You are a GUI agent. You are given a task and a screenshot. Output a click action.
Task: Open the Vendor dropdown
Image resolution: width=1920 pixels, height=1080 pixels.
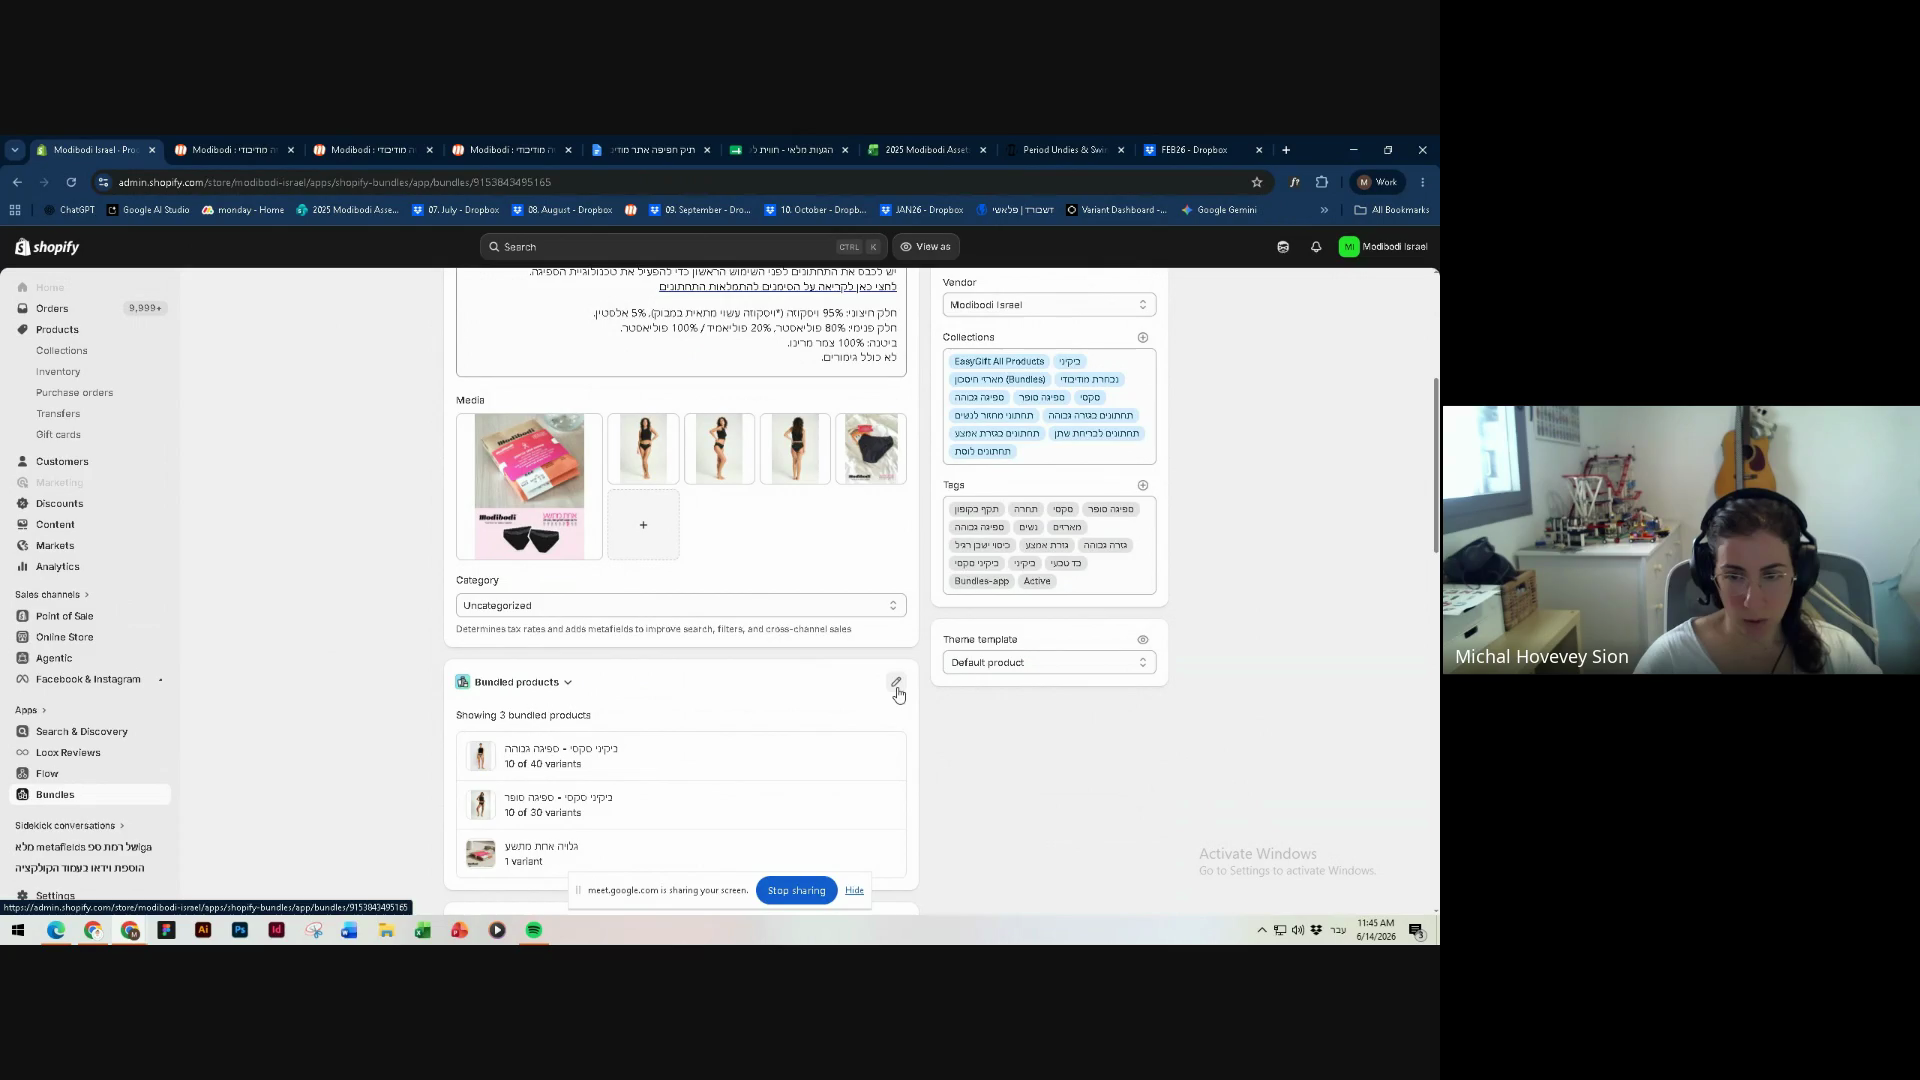(x=1049, y=305)
